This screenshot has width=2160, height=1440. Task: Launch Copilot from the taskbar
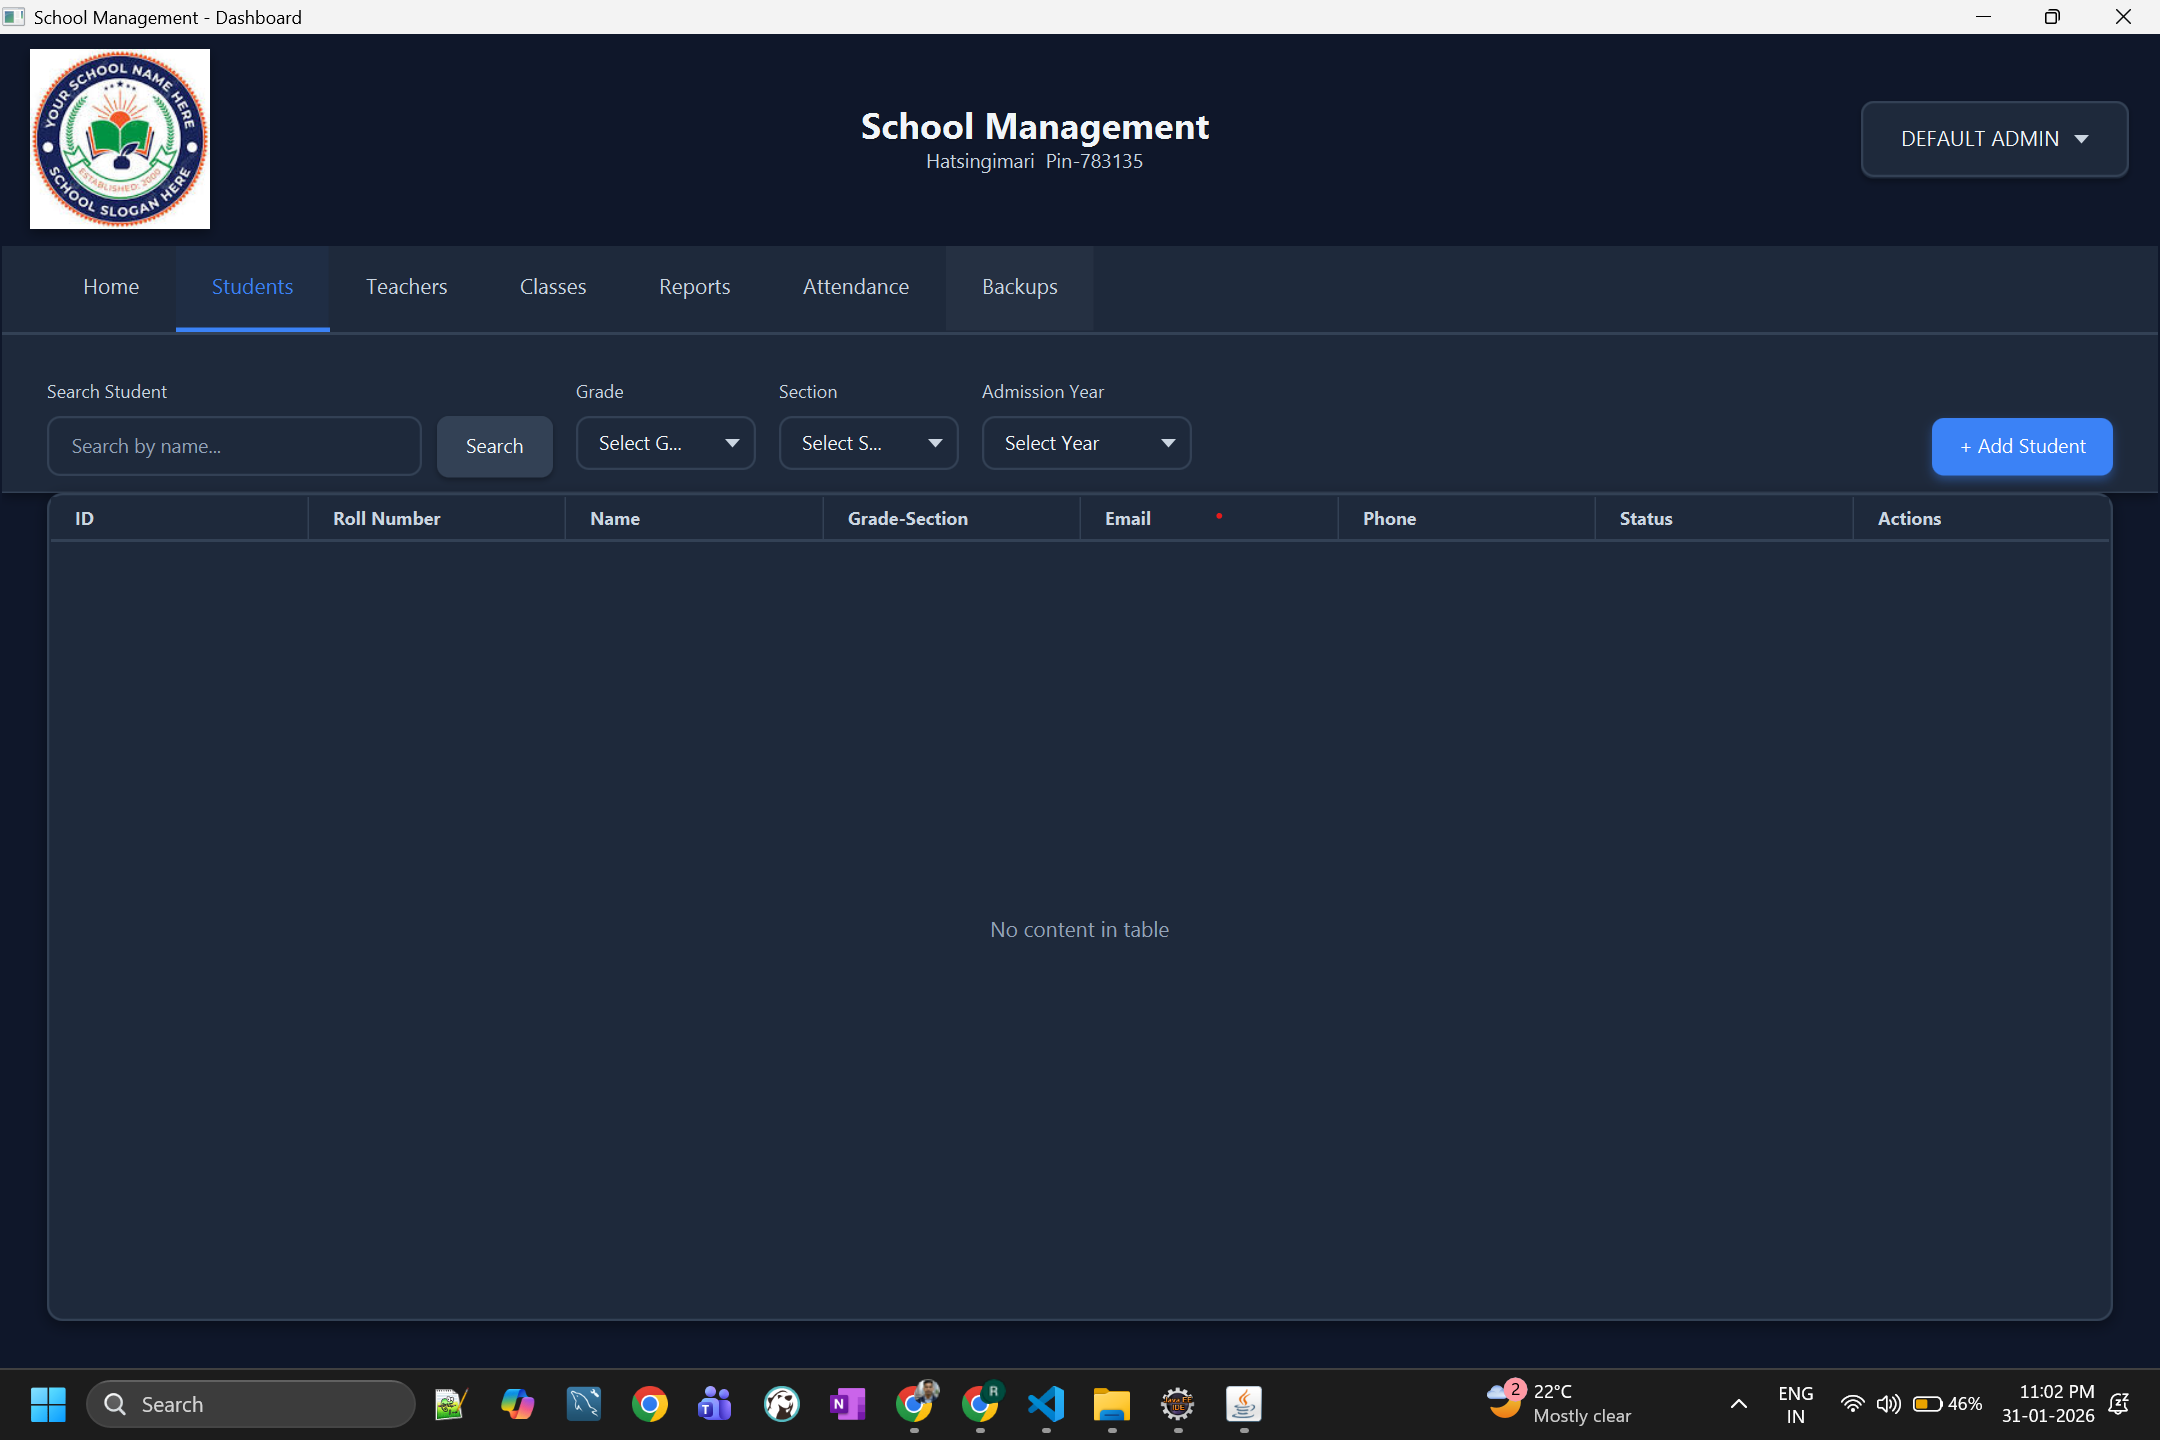517,1404
